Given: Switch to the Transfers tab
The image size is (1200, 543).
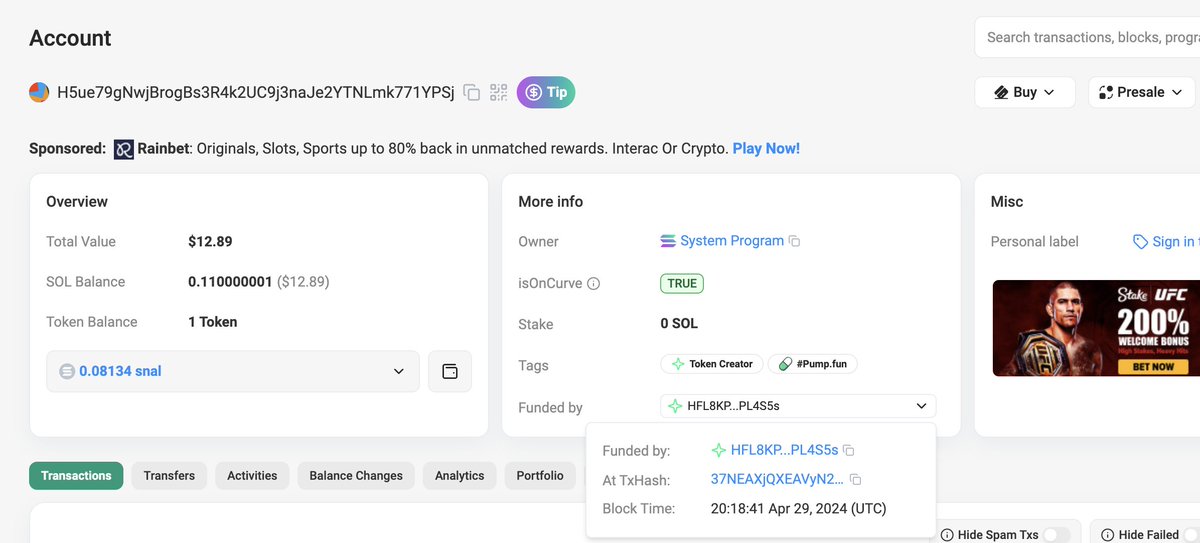Looking at the screenshot, I should point(169,476).
